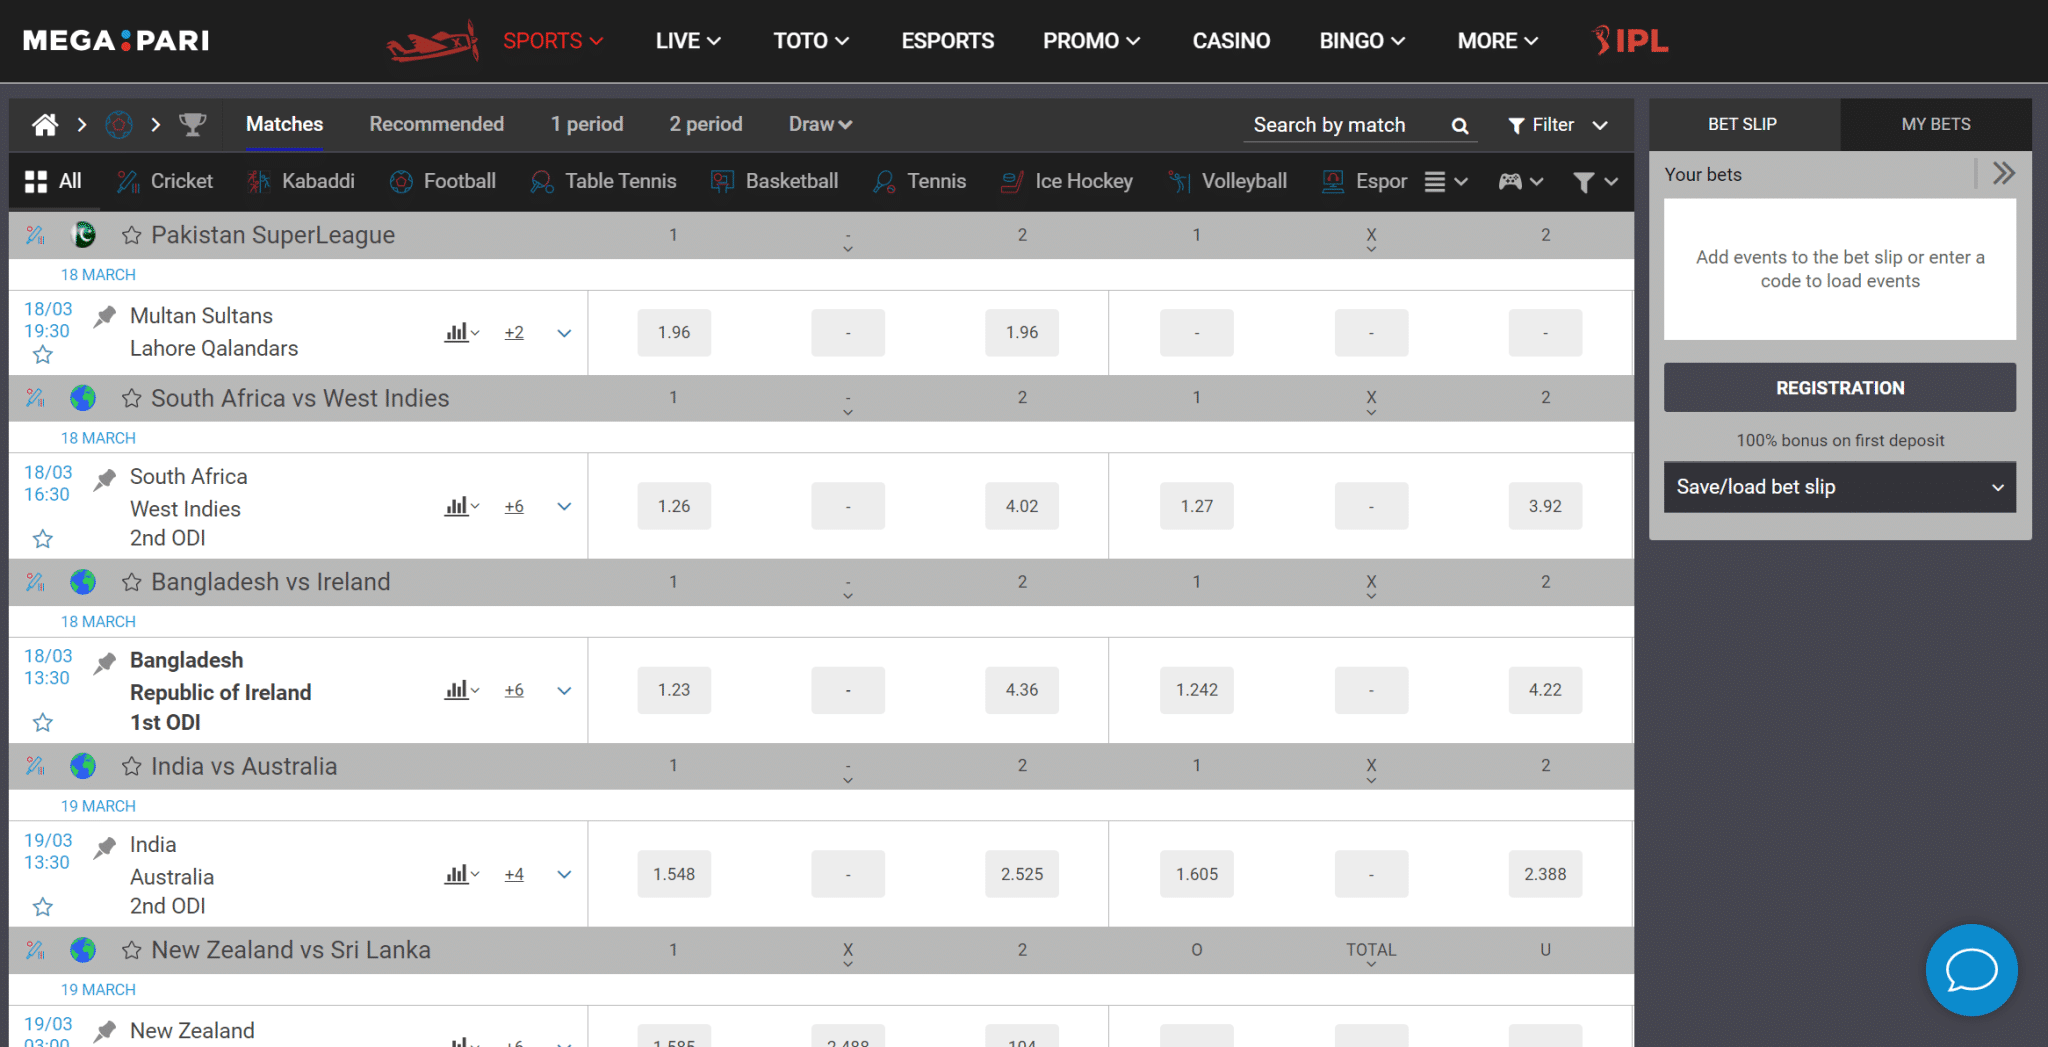Viewport: 2048px width, 1047px height.
Task: Click globe icon next to Bangladesh vs Ireland
Action: pyautogui.click(x=83, y=582)
